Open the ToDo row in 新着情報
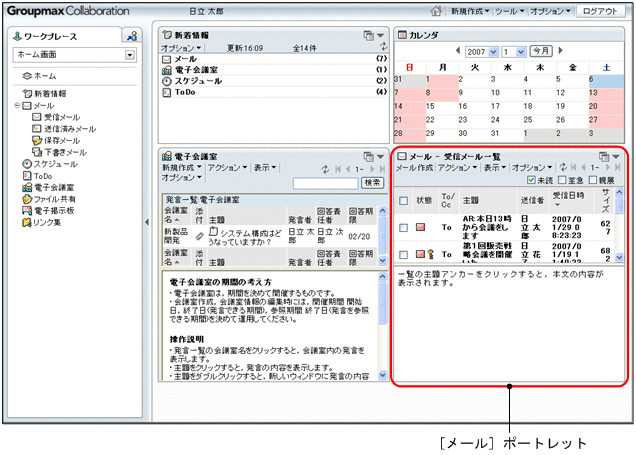This screenshot has width=636, height=455. click(274, 92)
